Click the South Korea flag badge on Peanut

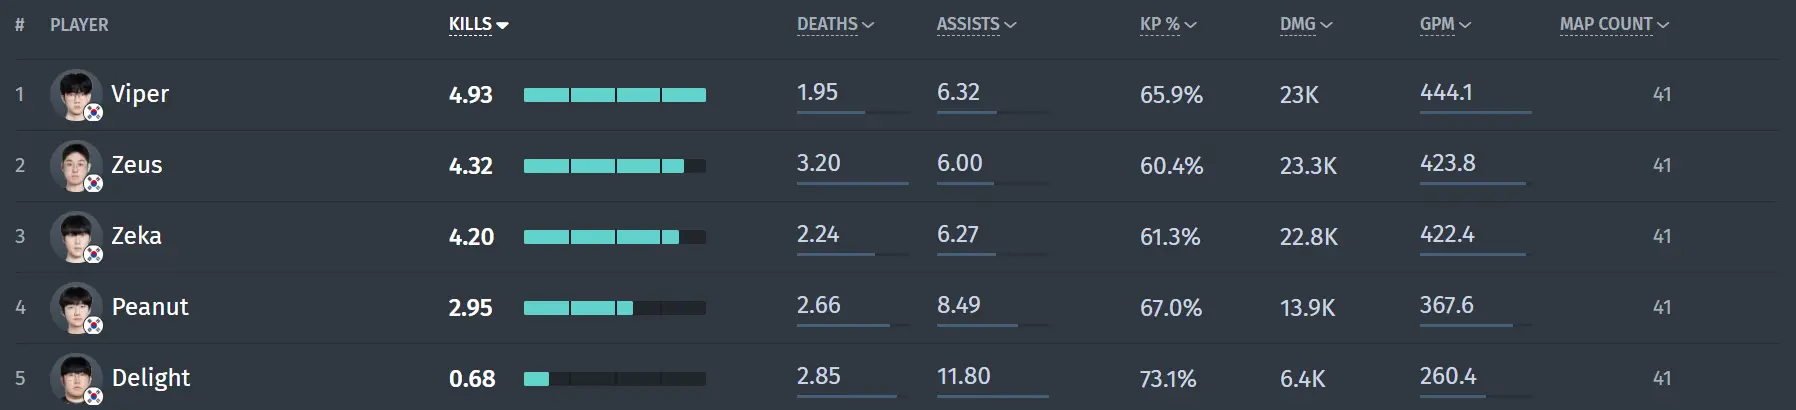pyautogui.click(x=93, y=325)
